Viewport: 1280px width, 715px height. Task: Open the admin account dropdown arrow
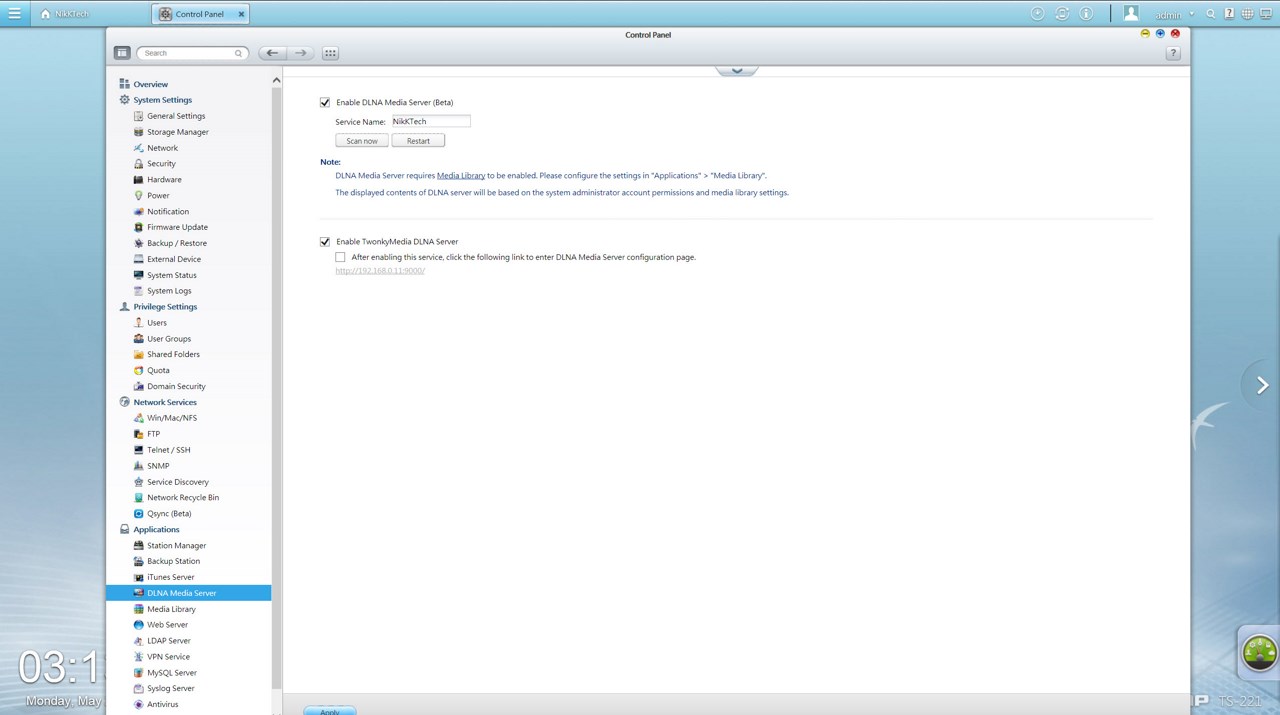(1192, 15)
